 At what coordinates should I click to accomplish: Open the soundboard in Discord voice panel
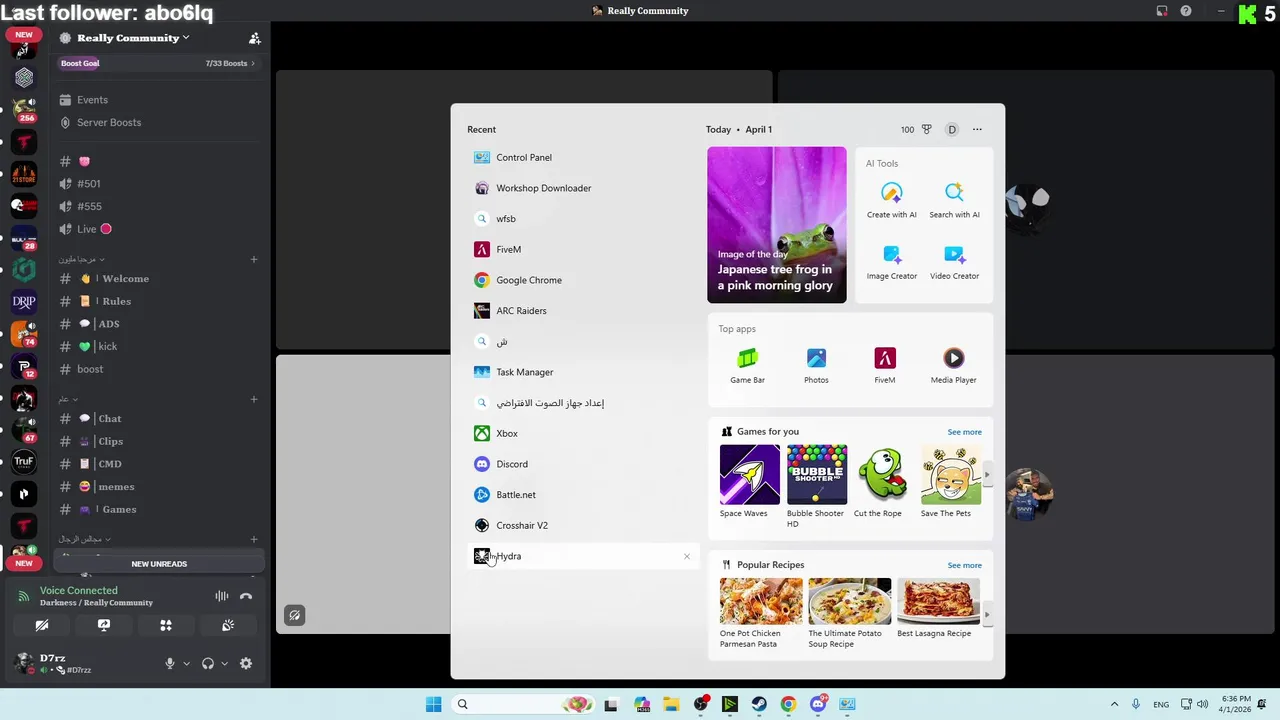click(228, 625)
